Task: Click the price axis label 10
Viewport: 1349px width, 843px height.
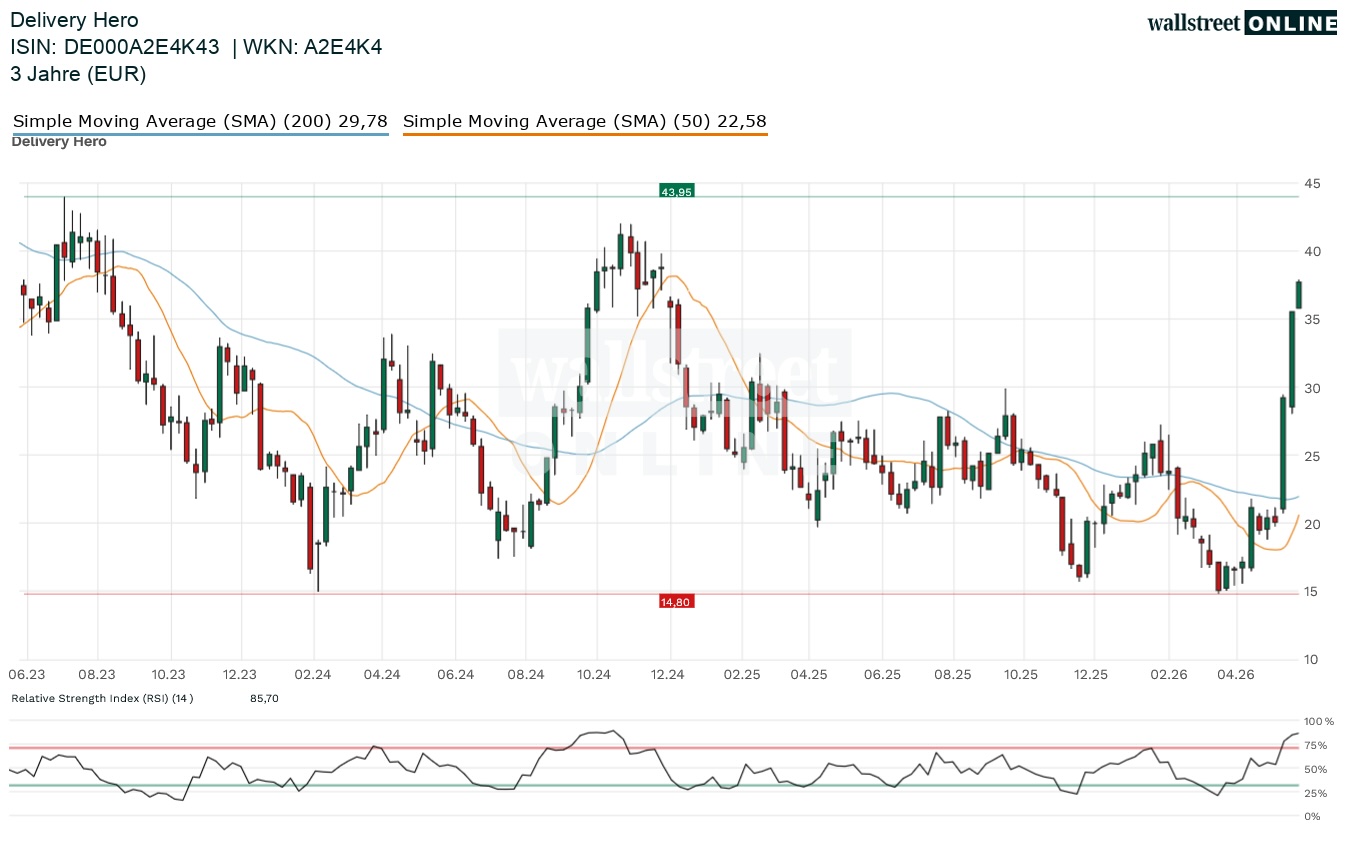Action: click(x=1311, y=660)
